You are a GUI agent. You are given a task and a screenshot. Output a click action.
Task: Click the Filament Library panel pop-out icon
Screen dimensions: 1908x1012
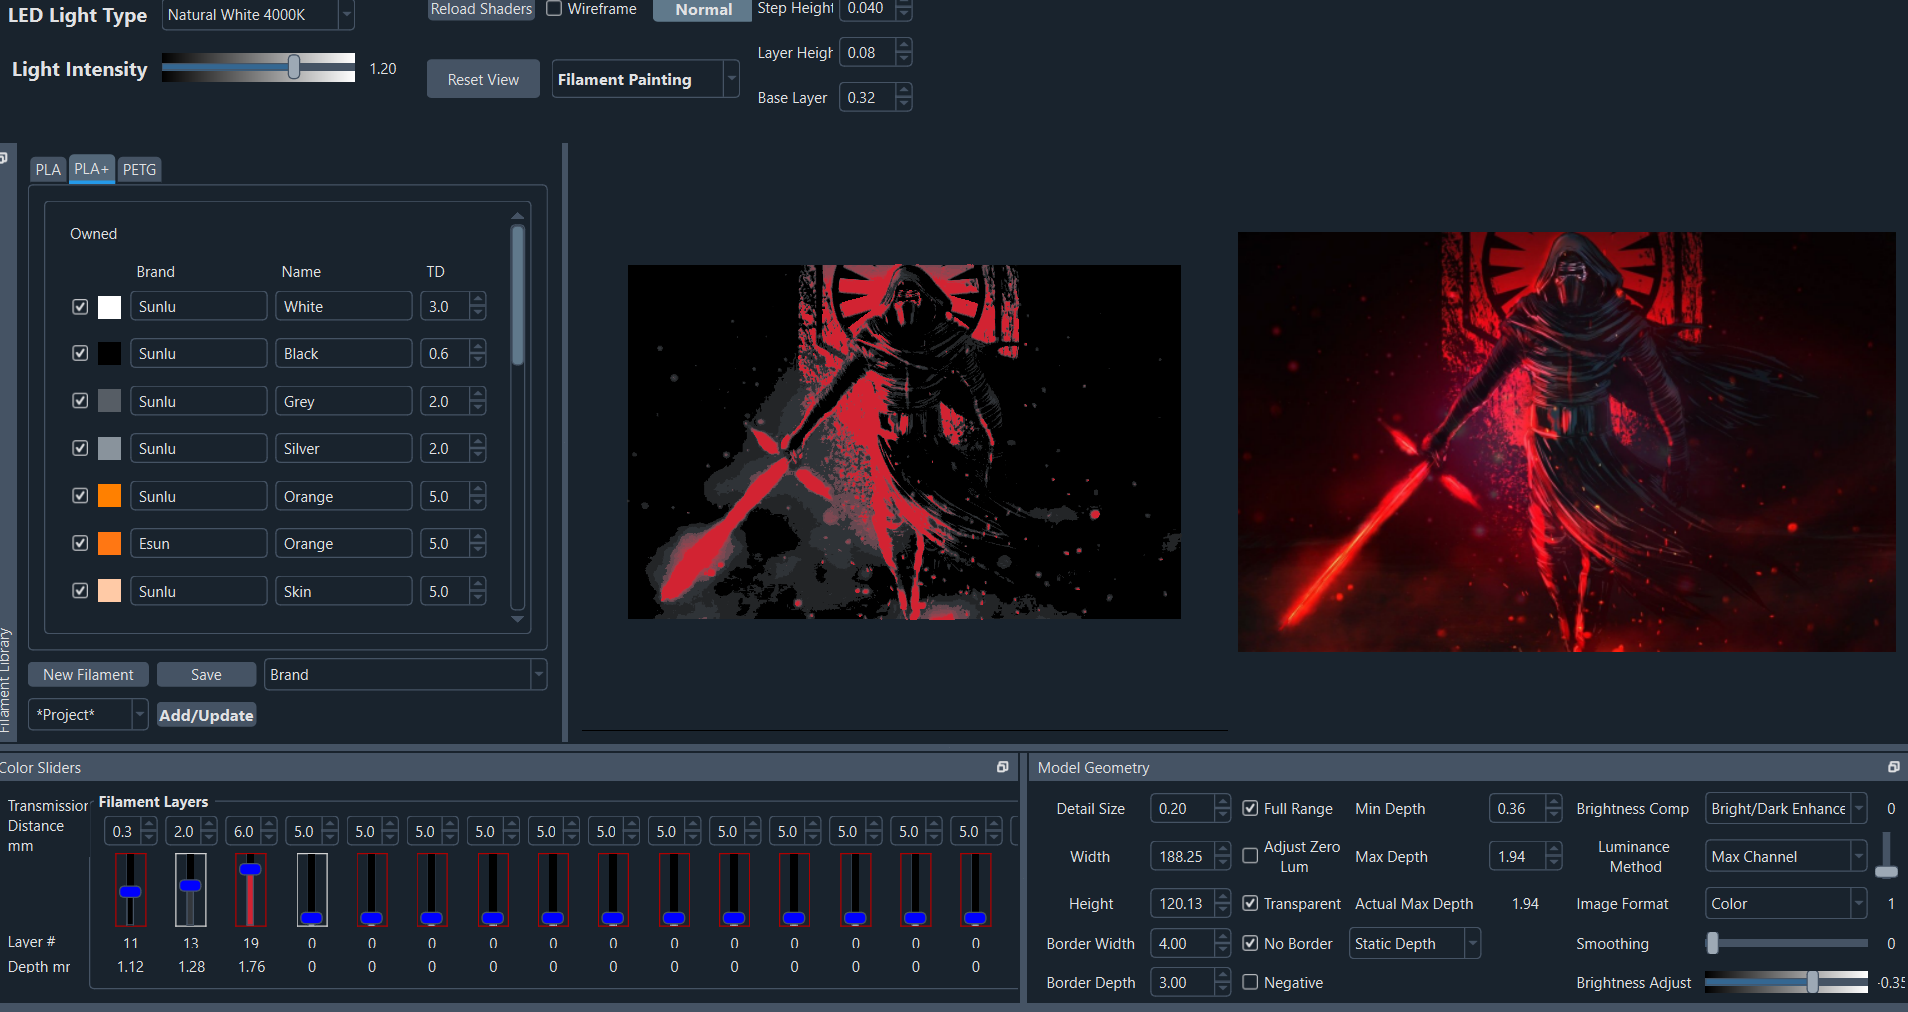click(x=3, y=157)
